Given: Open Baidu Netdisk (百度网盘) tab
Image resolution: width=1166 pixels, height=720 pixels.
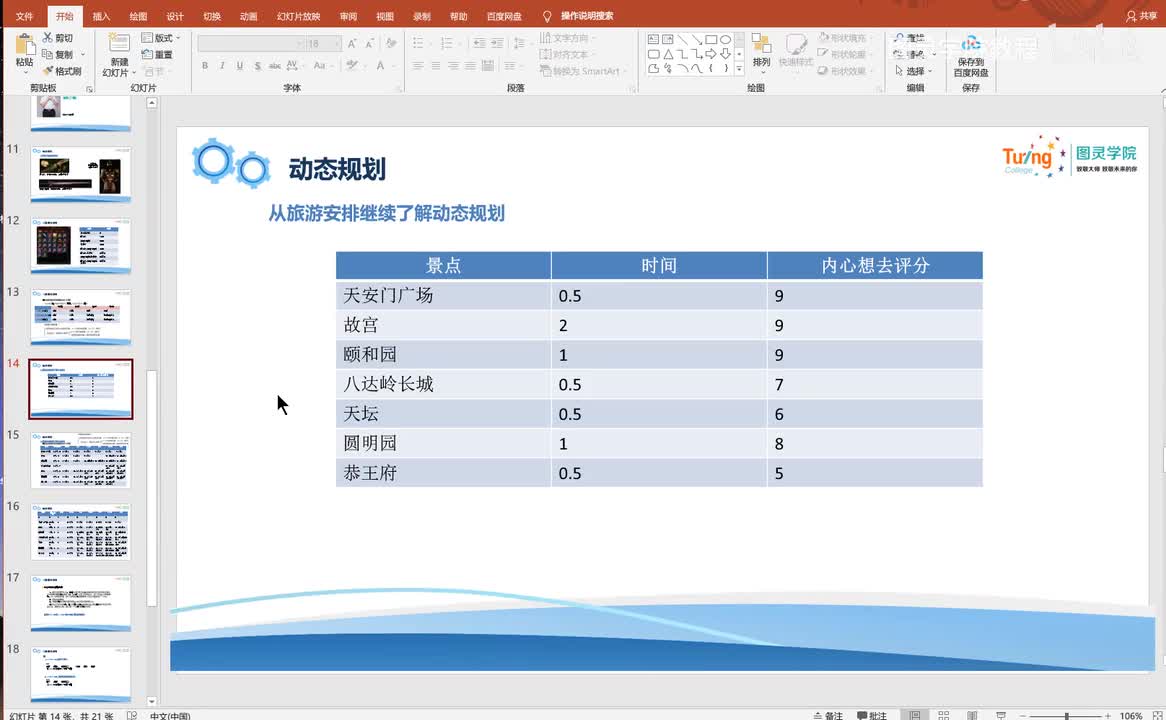Looking at the screenshot, I should [504, 16].
